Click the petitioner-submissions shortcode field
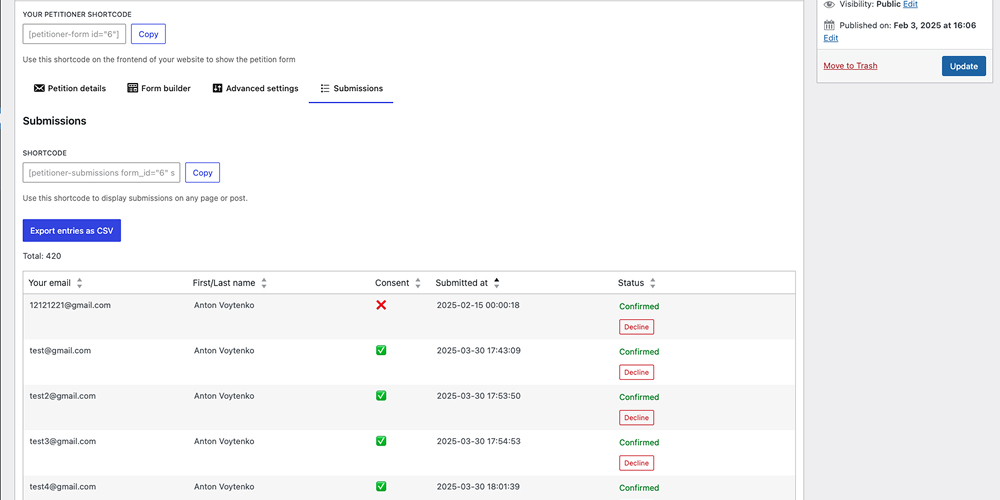1000x500 pixels. [x=102, y=173]
